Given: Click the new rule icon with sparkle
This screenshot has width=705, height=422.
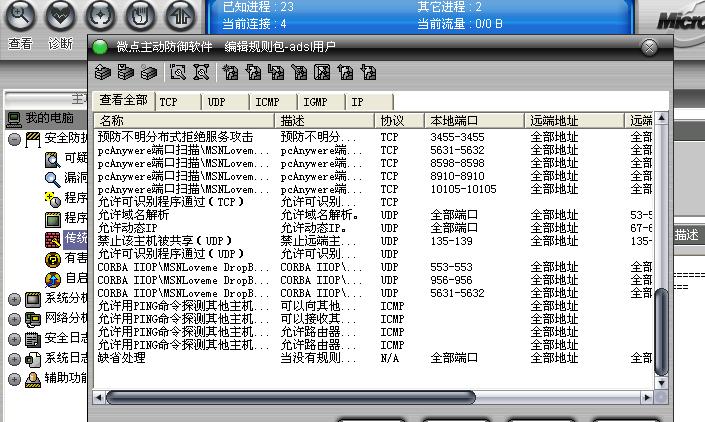Looking at the screenshot, I should (231, 72).
